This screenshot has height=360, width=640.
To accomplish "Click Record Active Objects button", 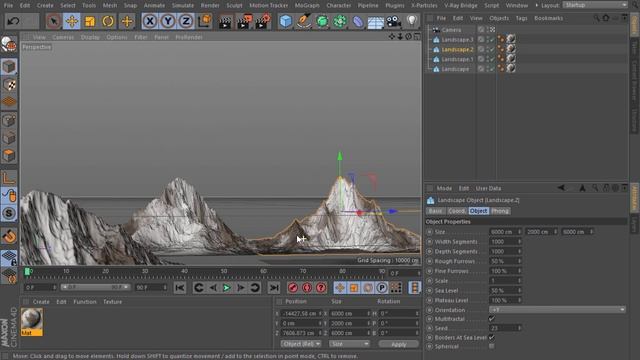I will (x=293, y=288).
